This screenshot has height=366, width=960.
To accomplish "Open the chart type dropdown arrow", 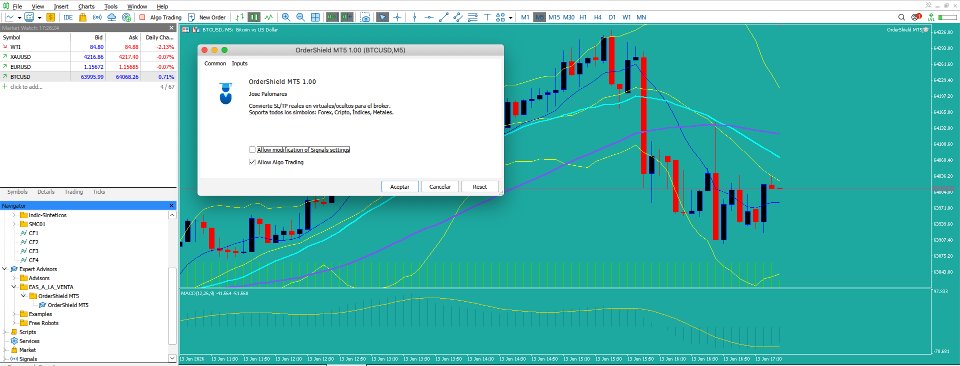I will tap(19, 18).
